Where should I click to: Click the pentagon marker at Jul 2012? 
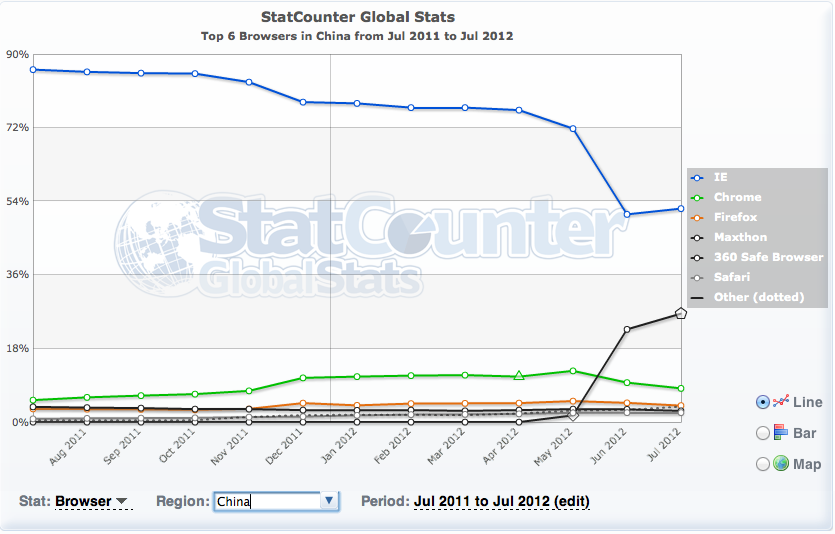coord(681,313)
